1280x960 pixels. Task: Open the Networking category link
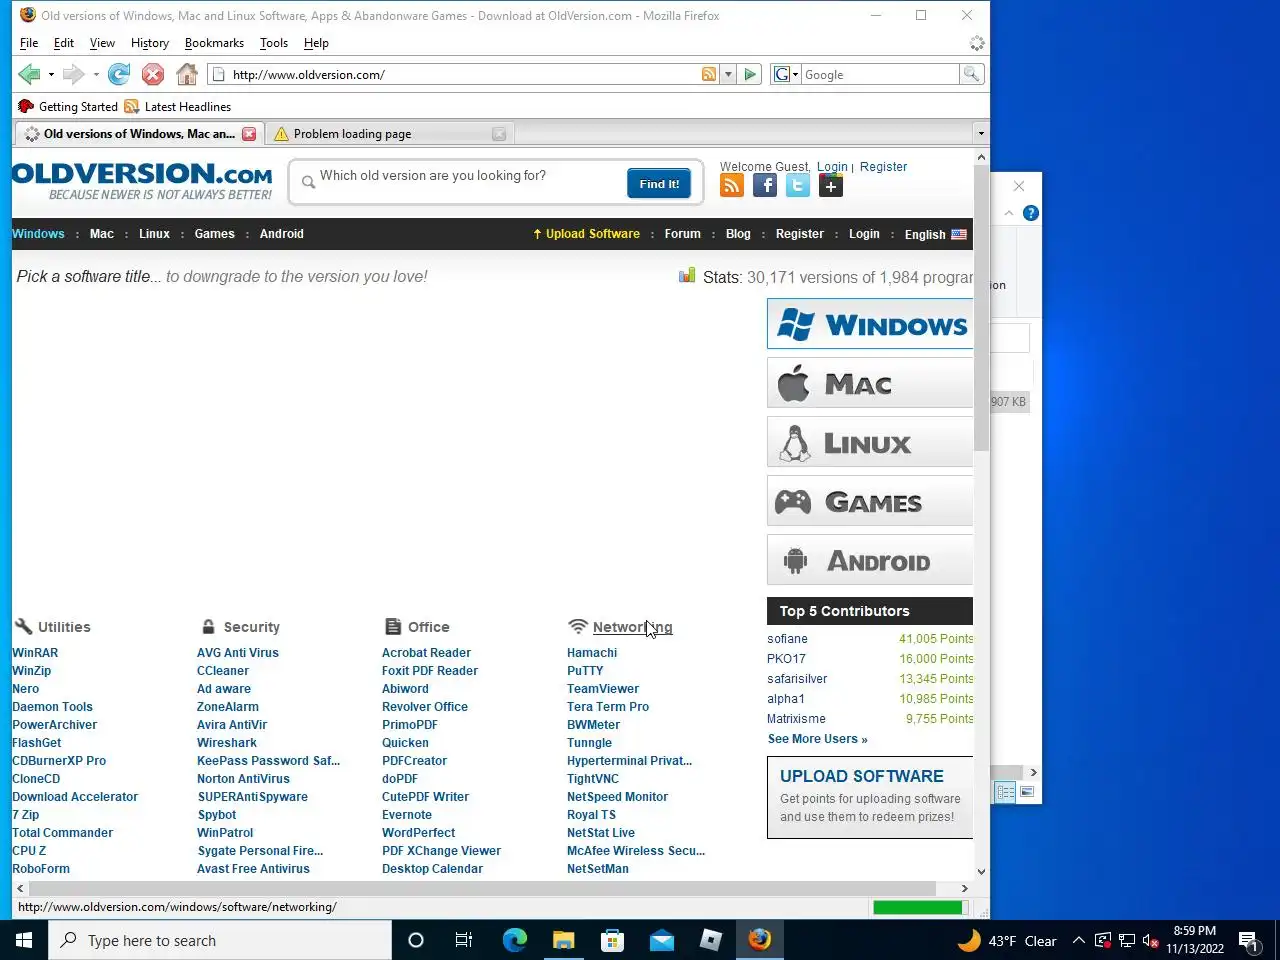[632, 627]
